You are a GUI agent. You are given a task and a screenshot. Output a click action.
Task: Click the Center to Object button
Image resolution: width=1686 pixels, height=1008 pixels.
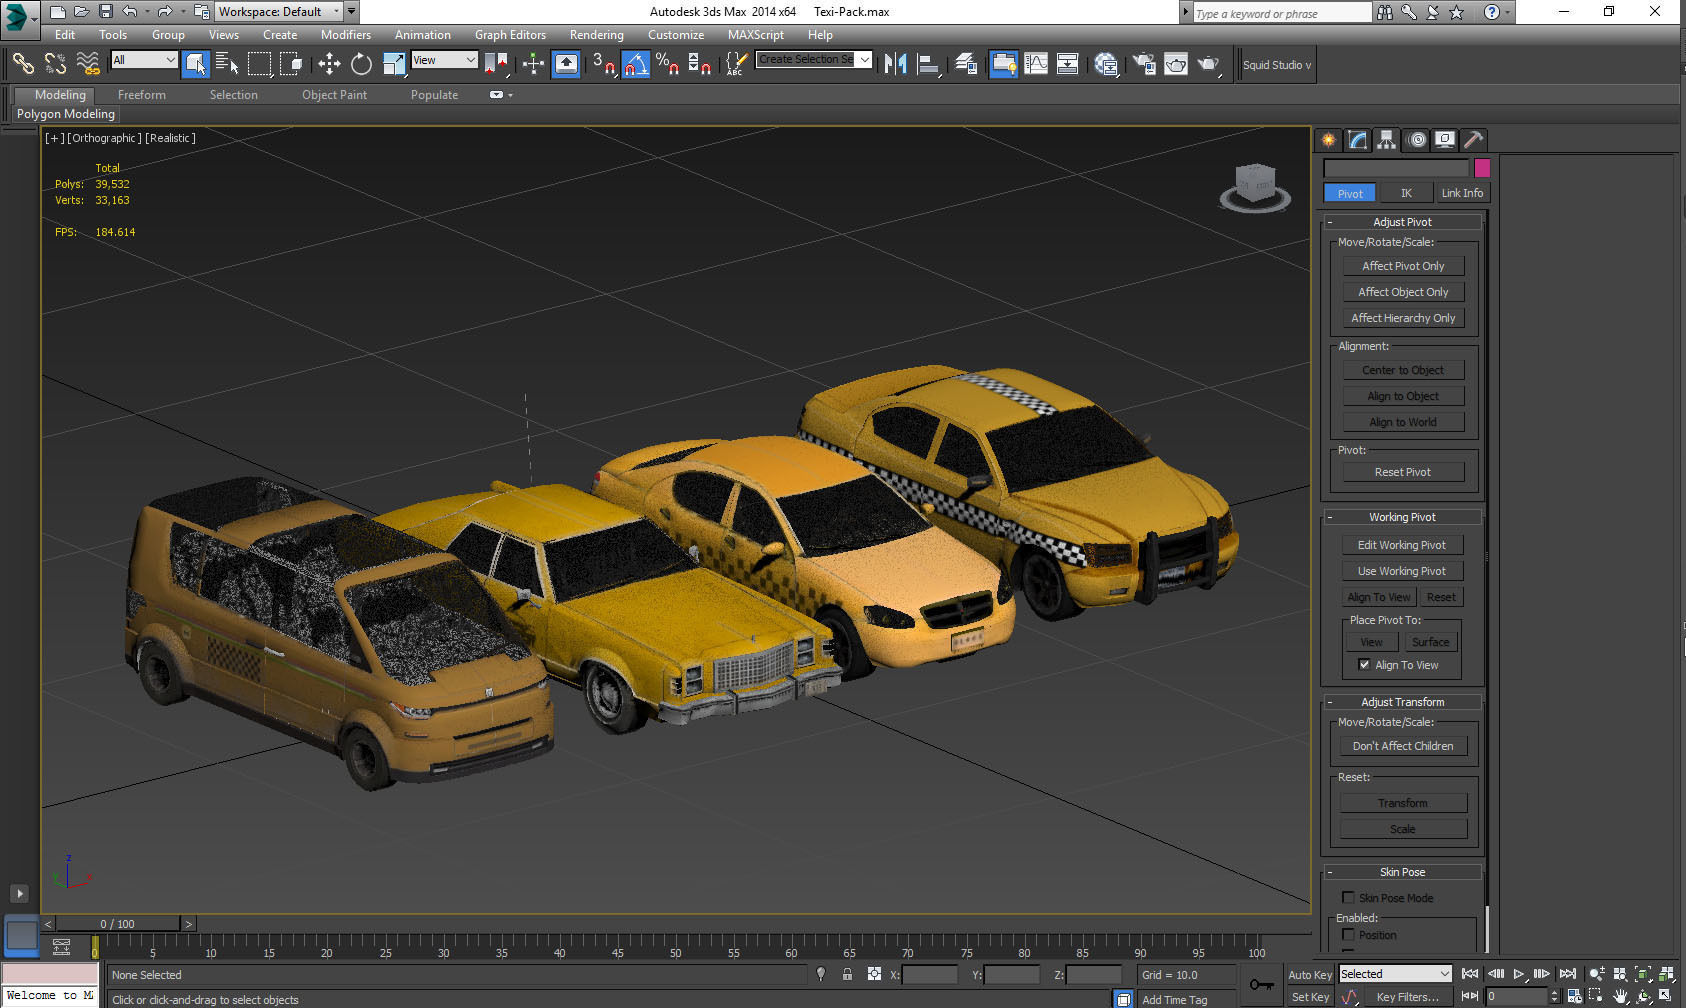[1403, 370]
